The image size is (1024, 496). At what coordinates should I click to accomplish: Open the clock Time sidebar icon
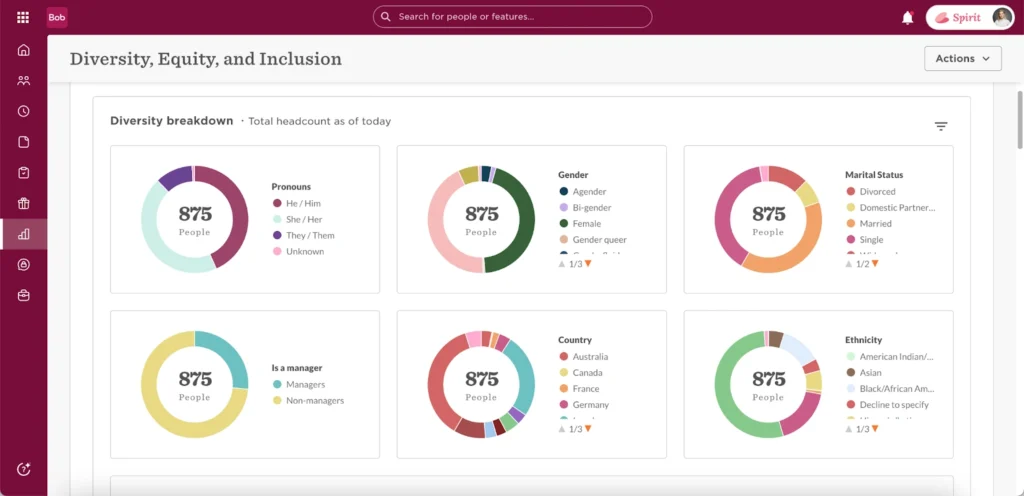pos(23,111)
